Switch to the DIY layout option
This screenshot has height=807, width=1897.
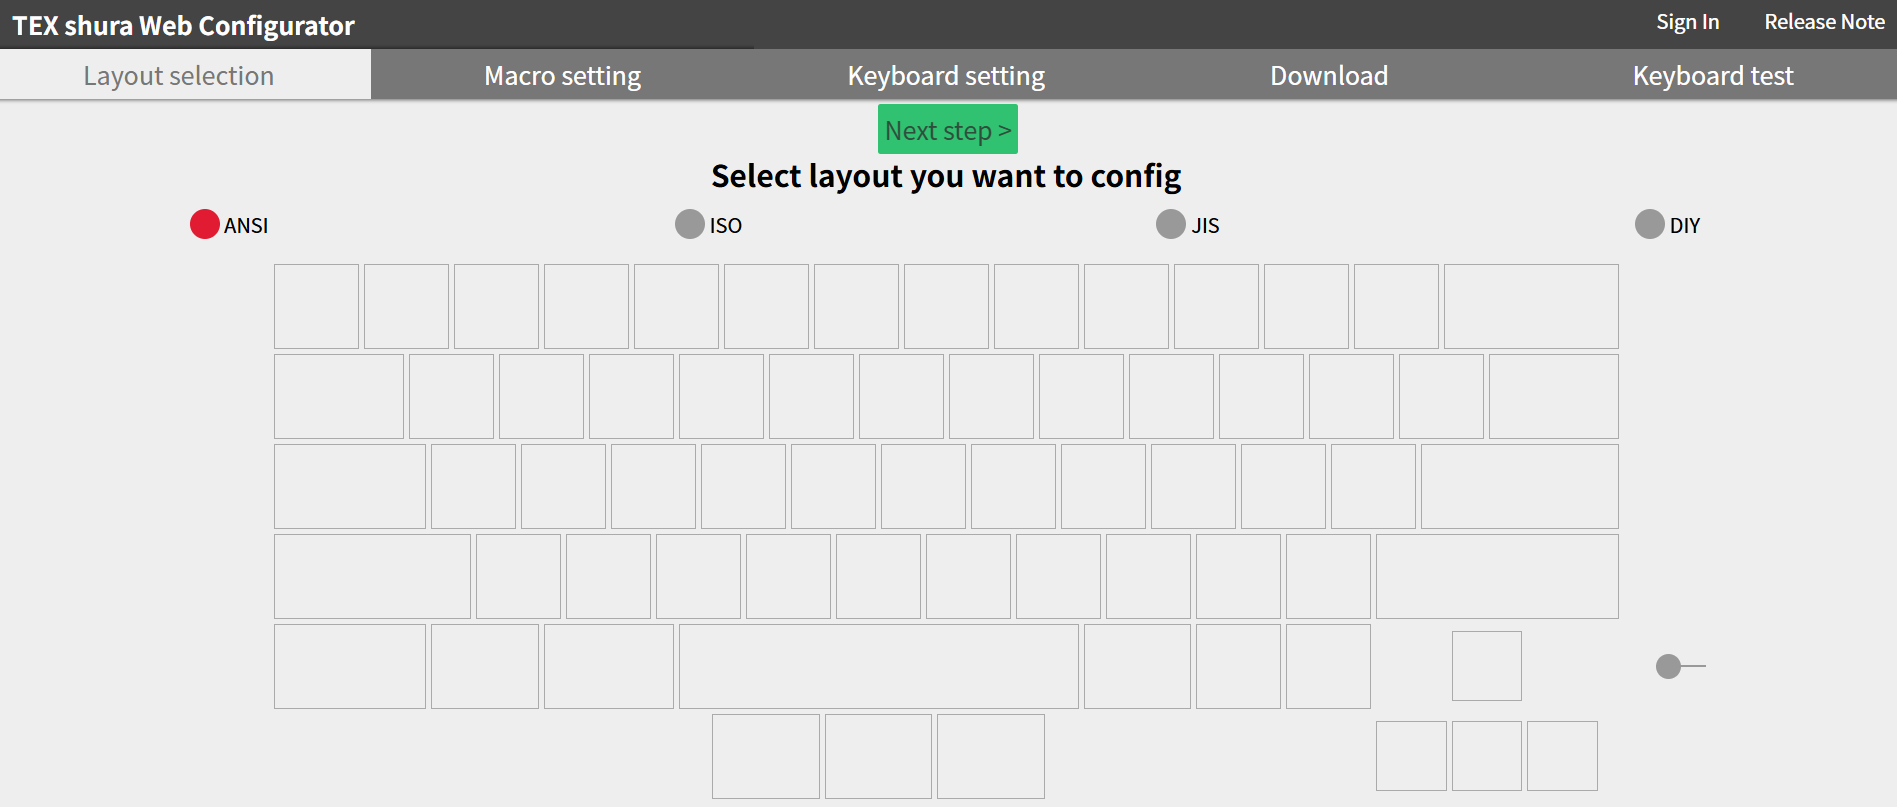tap(1649, 224)
